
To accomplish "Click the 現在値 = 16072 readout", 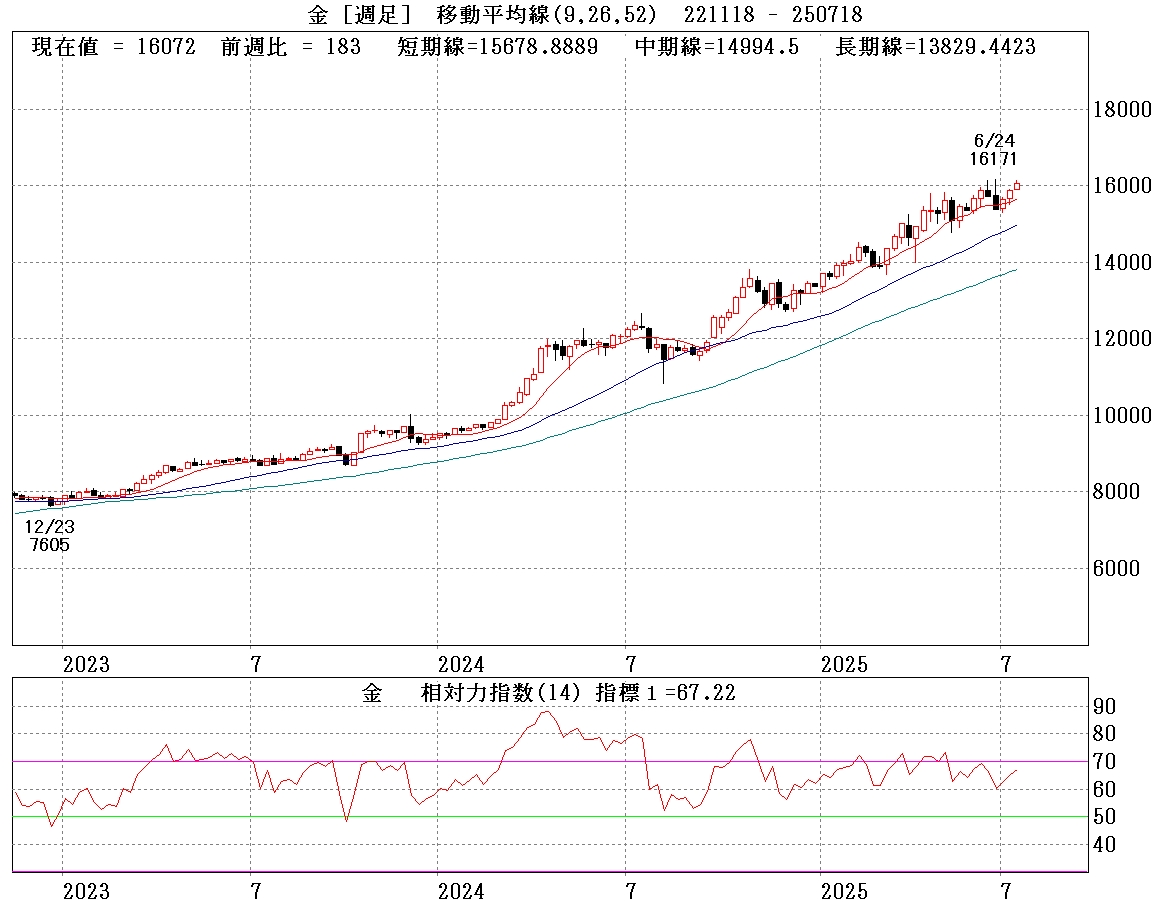I will (x=115, y=47).
